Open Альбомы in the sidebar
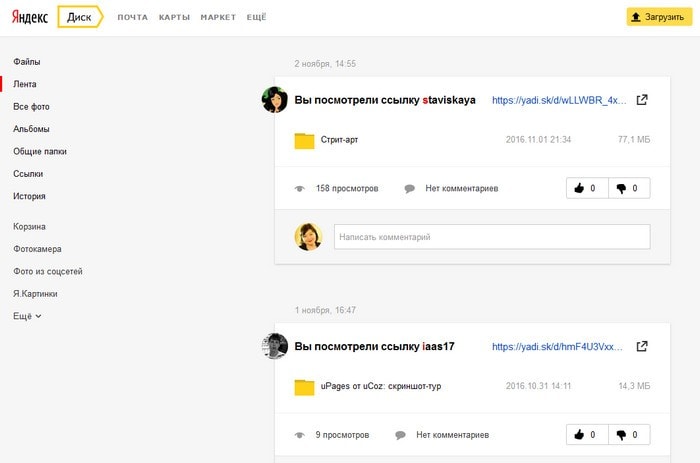Viewport: 700px width, 463px height. 31,129
